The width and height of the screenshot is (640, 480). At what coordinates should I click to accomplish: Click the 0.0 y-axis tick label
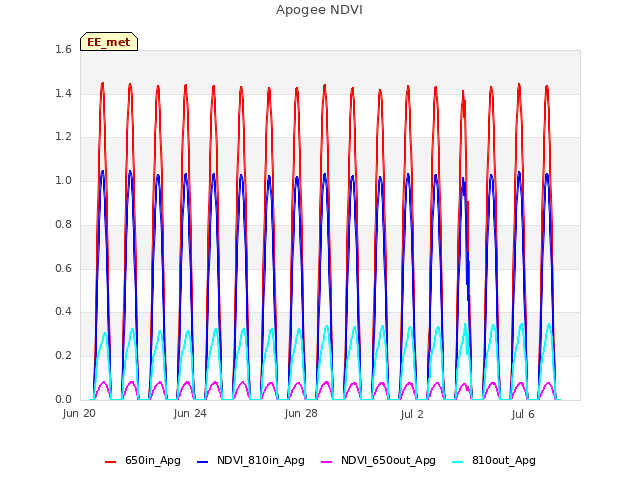(x=63, y=399)
